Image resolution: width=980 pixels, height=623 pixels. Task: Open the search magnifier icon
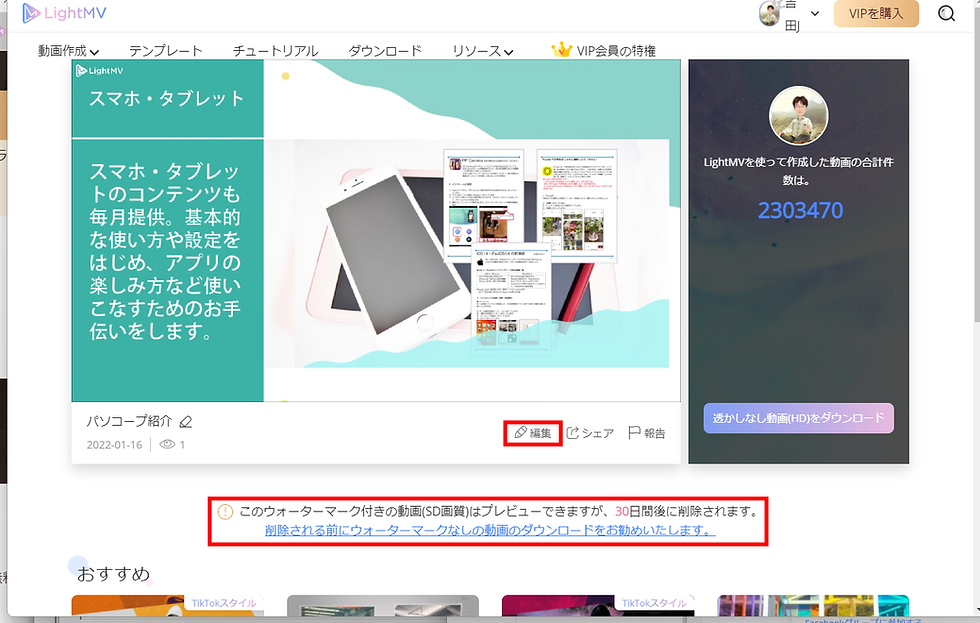[946, 13]
